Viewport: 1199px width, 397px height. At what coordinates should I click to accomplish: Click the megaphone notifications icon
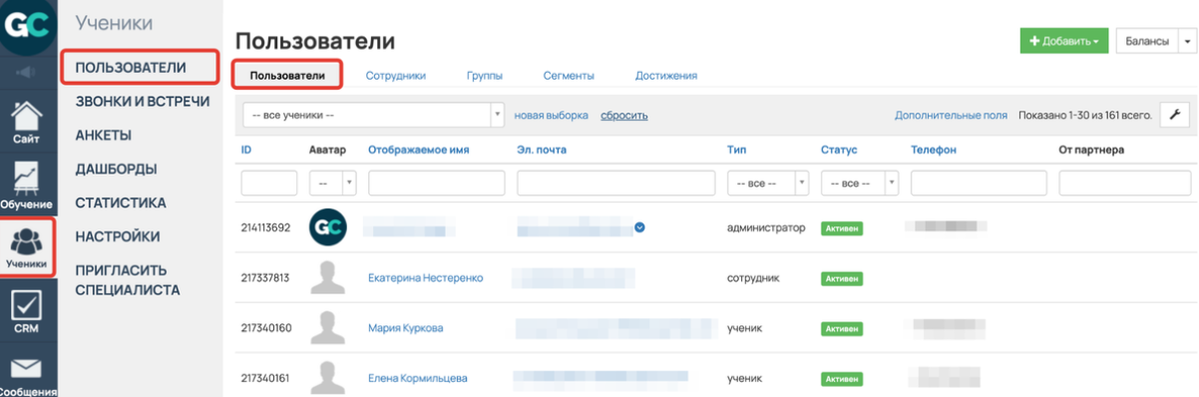(x=27, y=73)
